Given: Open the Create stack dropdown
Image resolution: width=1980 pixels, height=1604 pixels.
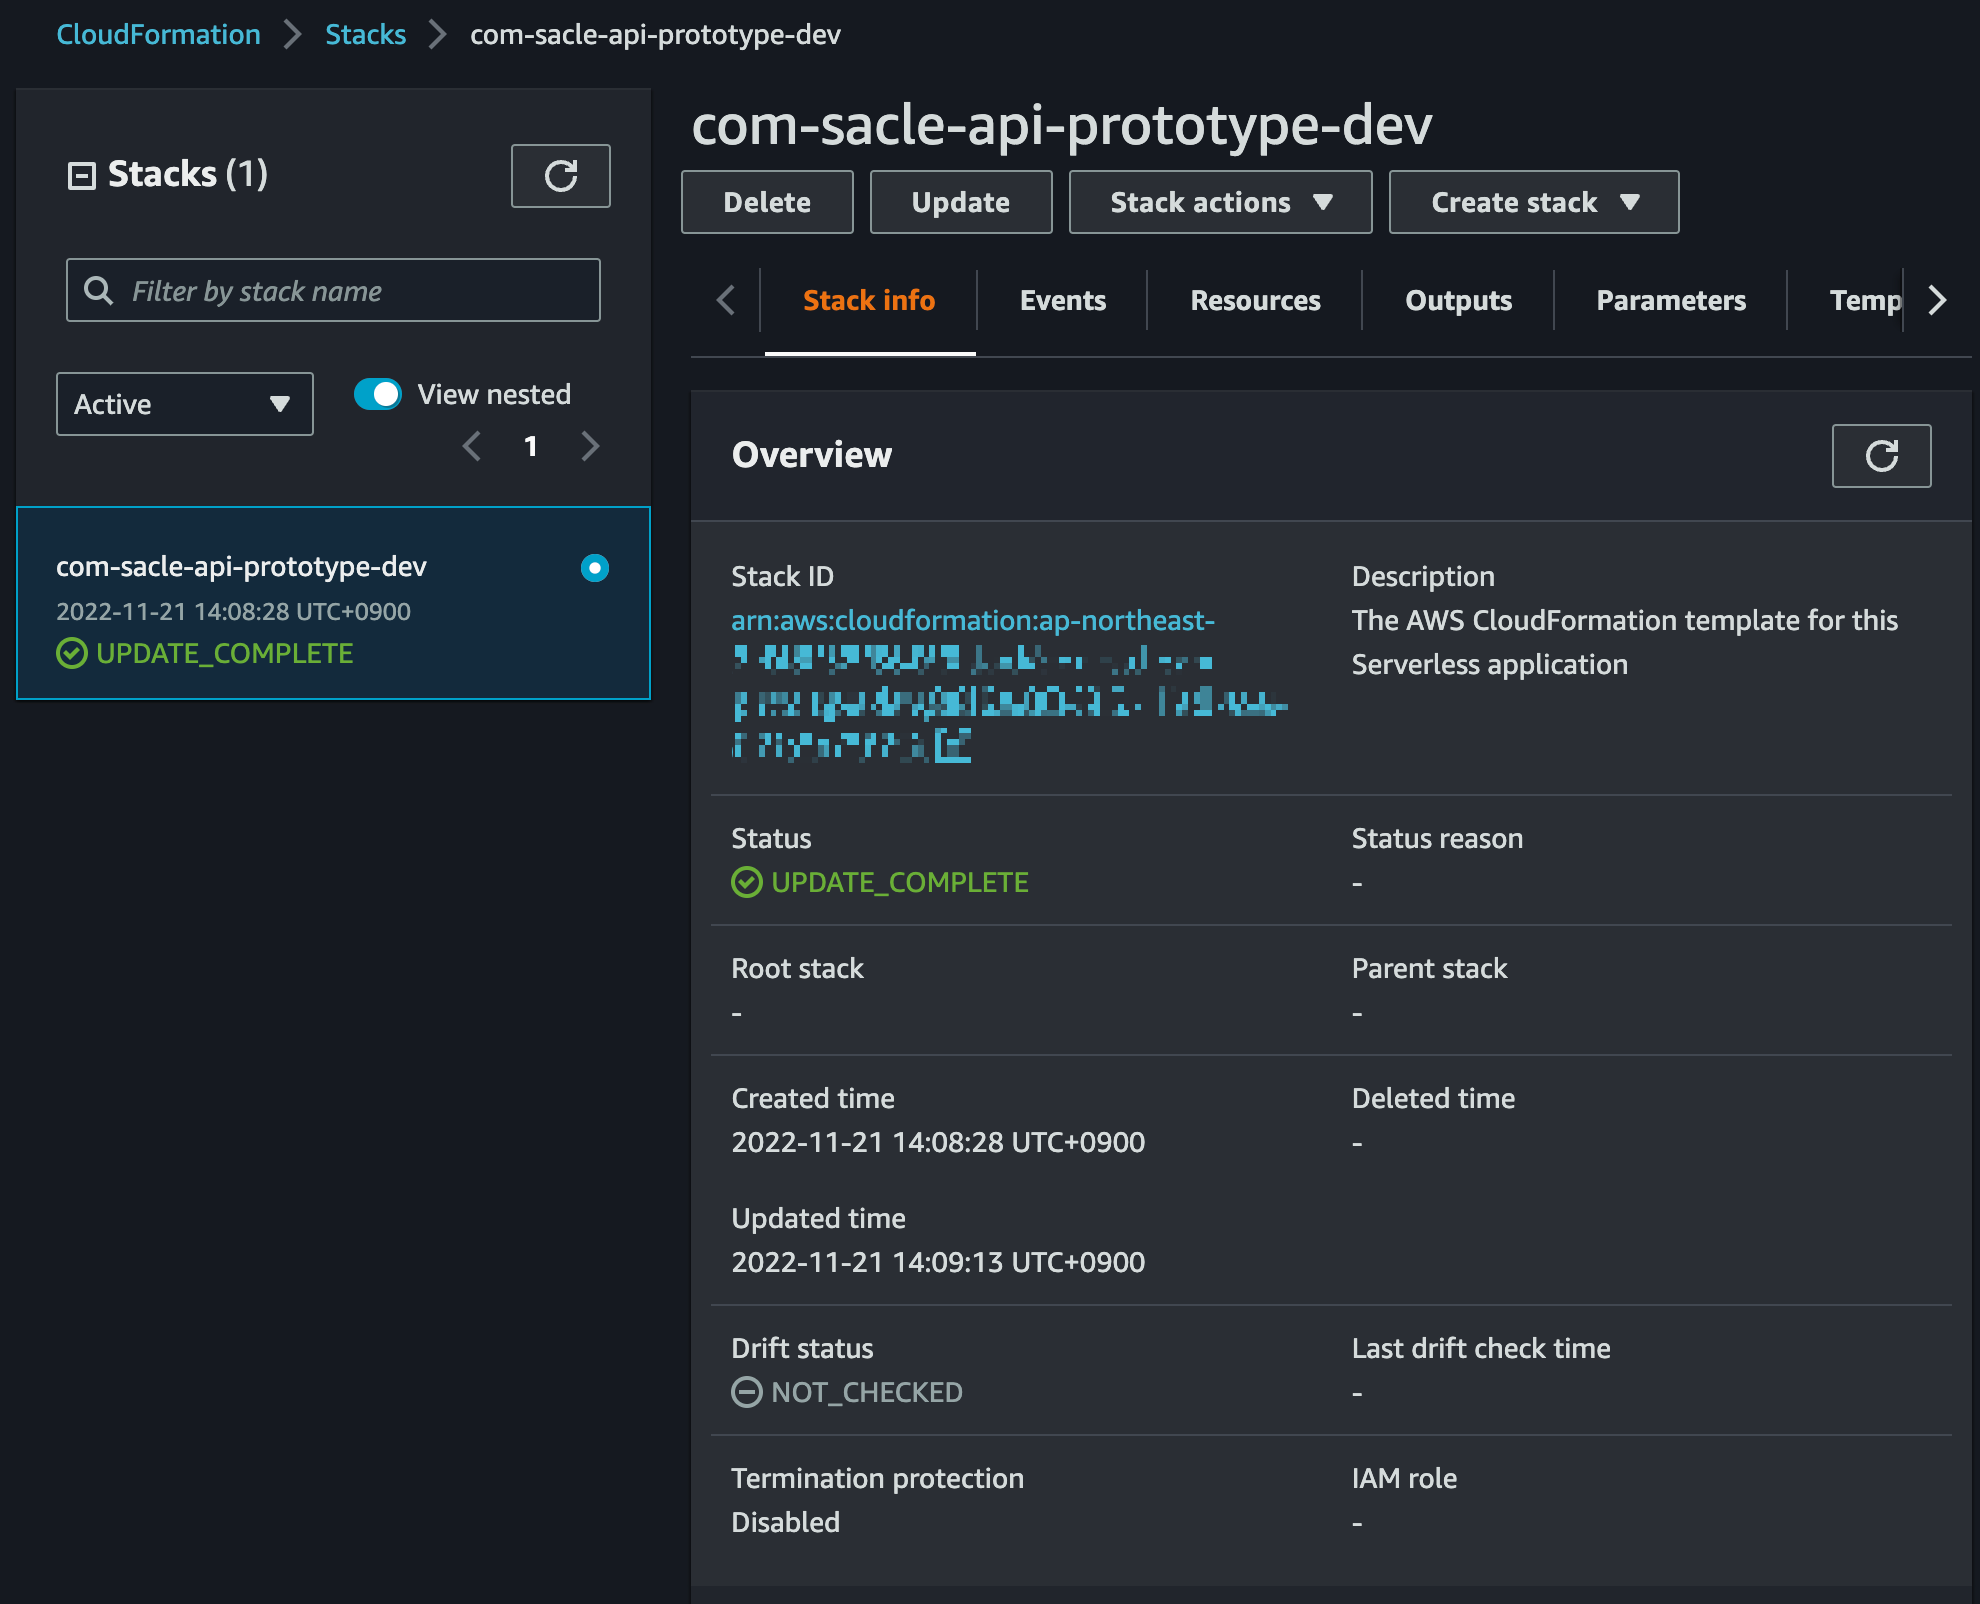Looking at the screenshot, I should [x=1533, y=202].
